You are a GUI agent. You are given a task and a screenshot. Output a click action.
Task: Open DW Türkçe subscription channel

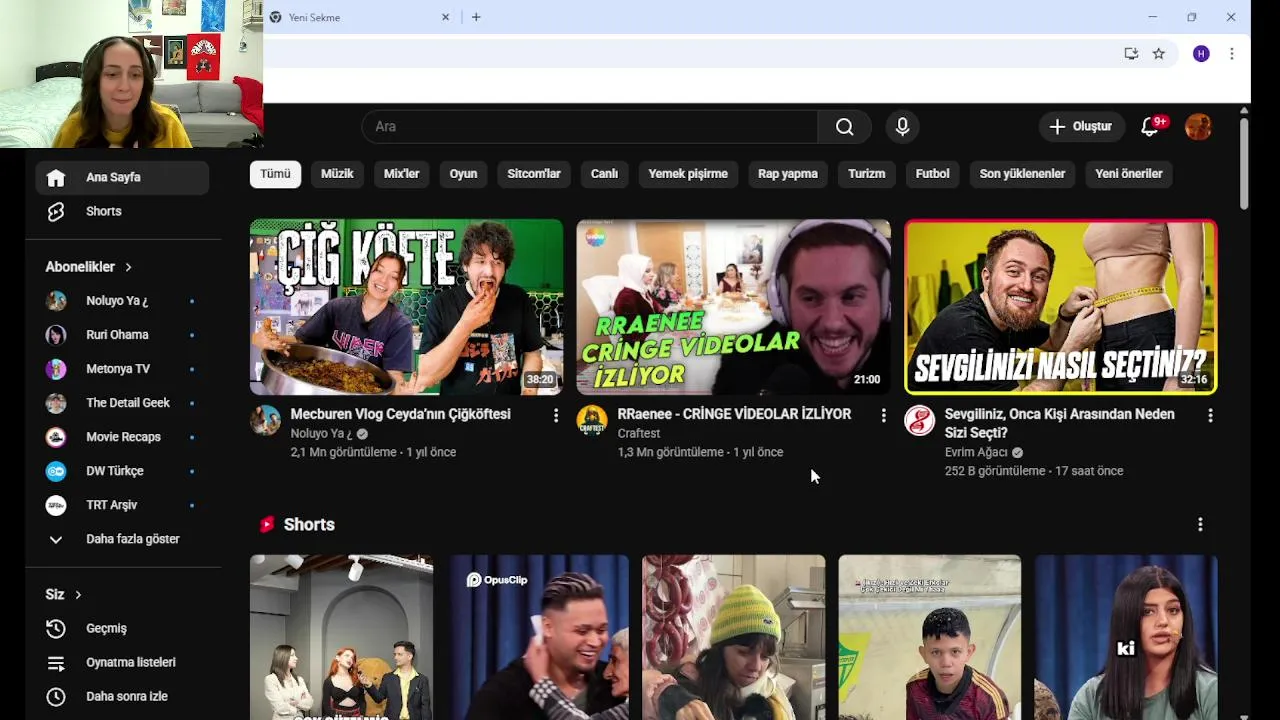point(122,471)
